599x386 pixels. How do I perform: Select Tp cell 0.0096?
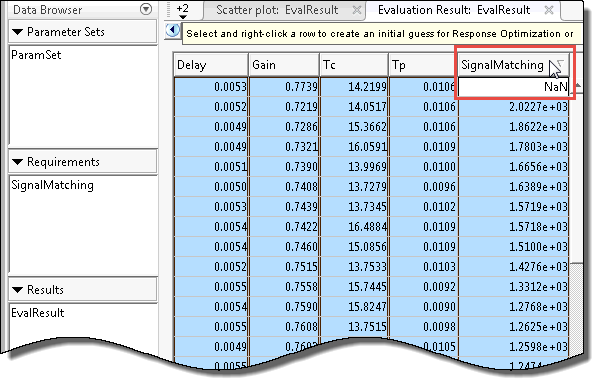tap(423, 187)
